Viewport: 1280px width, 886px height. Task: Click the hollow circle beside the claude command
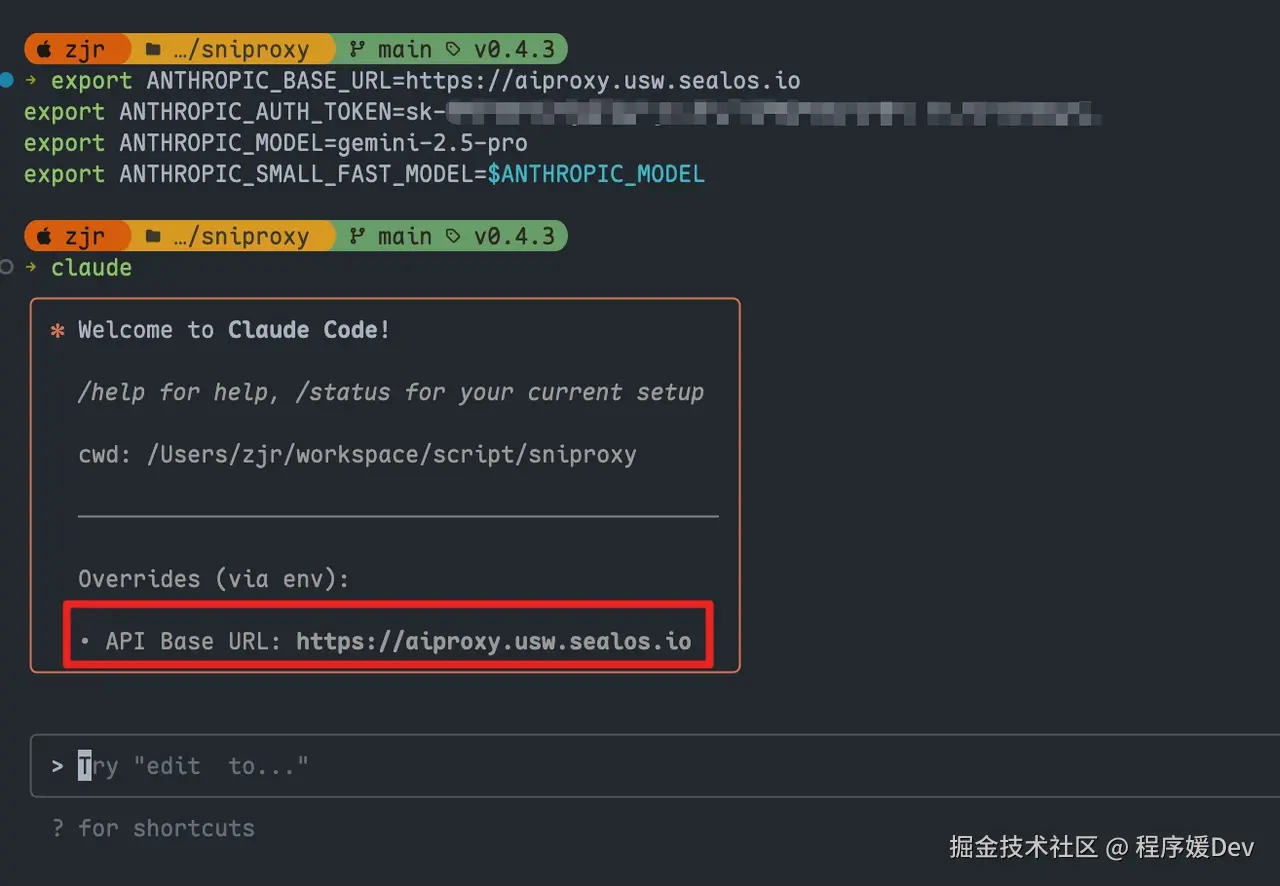click(x=7, y=267)
